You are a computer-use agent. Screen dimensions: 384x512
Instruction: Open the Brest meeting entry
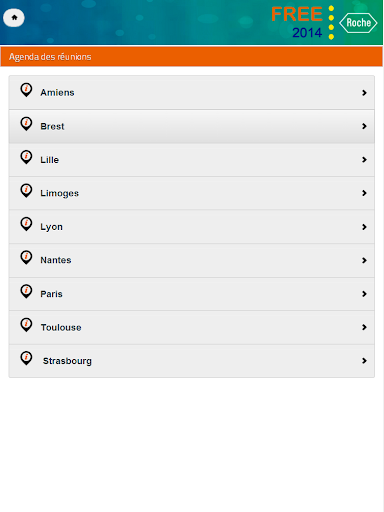point(192,126)
